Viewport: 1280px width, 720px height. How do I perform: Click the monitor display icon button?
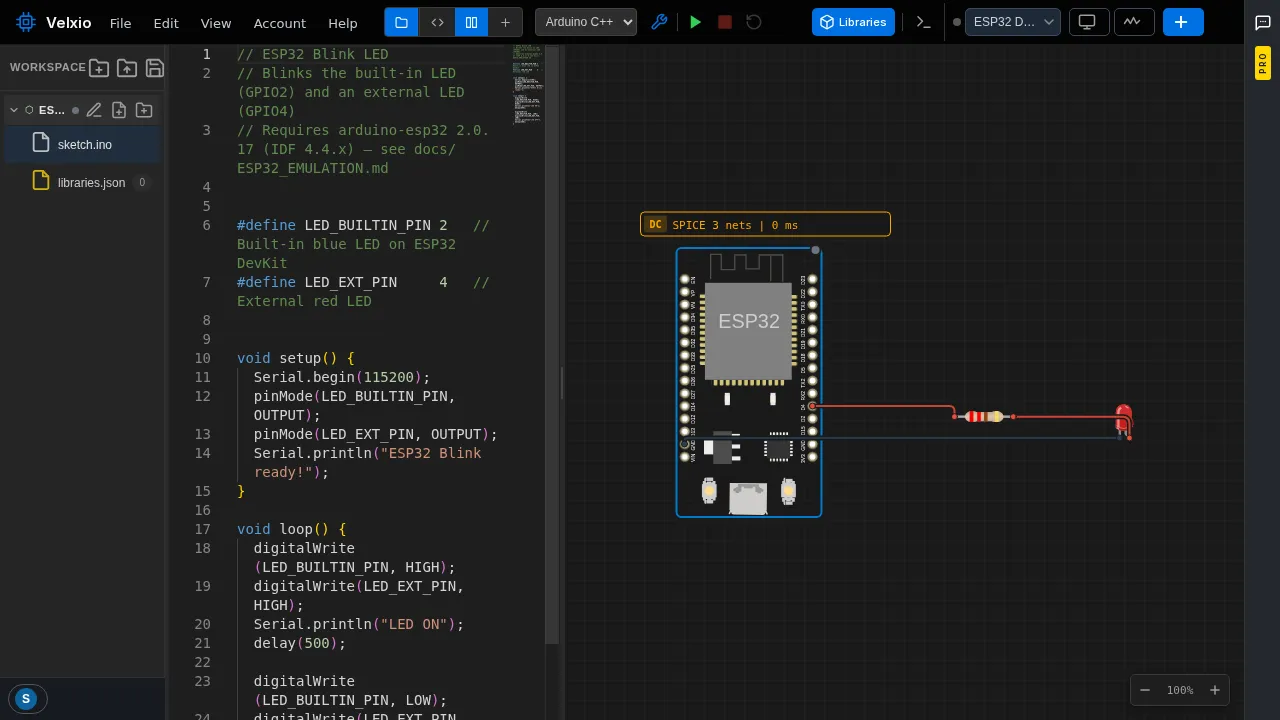coord(1088,22)
